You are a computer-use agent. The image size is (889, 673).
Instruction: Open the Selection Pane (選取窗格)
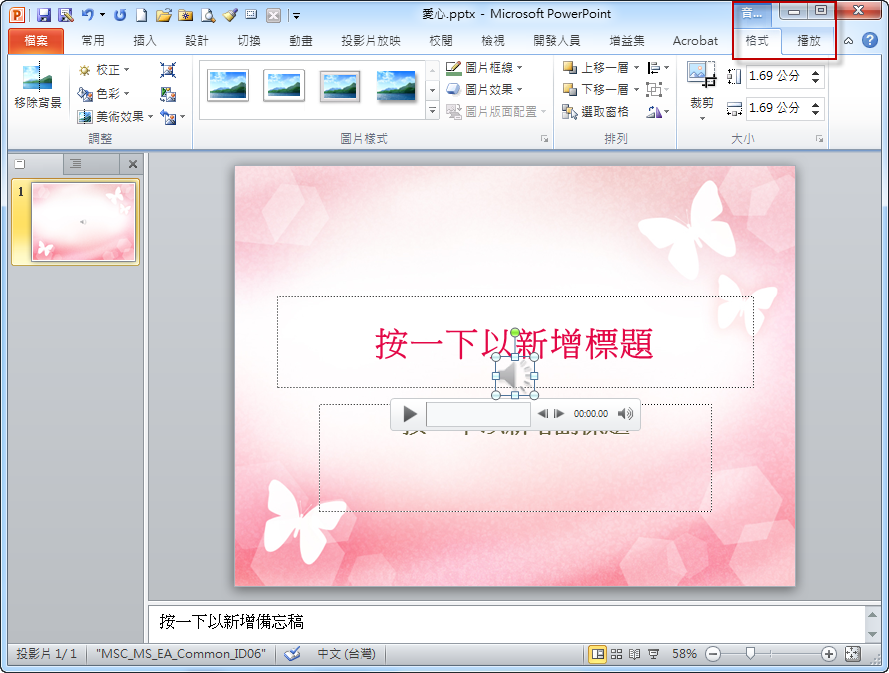(x=595, y=112)
